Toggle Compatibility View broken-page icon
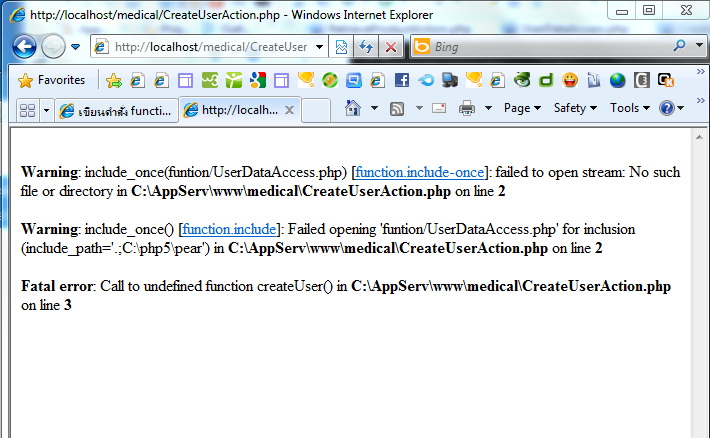This screenshot has width=710, height=438. 341,47
